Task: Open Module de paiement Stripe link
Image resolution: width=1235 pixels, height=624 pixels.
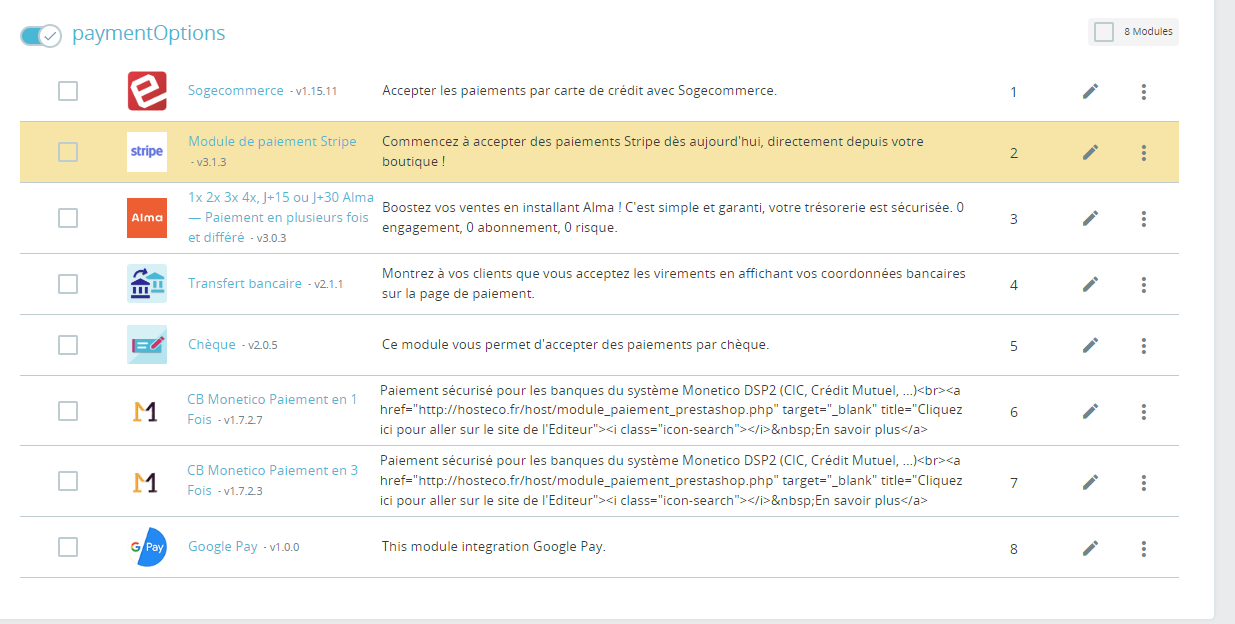Action: [x=272, y=141]
